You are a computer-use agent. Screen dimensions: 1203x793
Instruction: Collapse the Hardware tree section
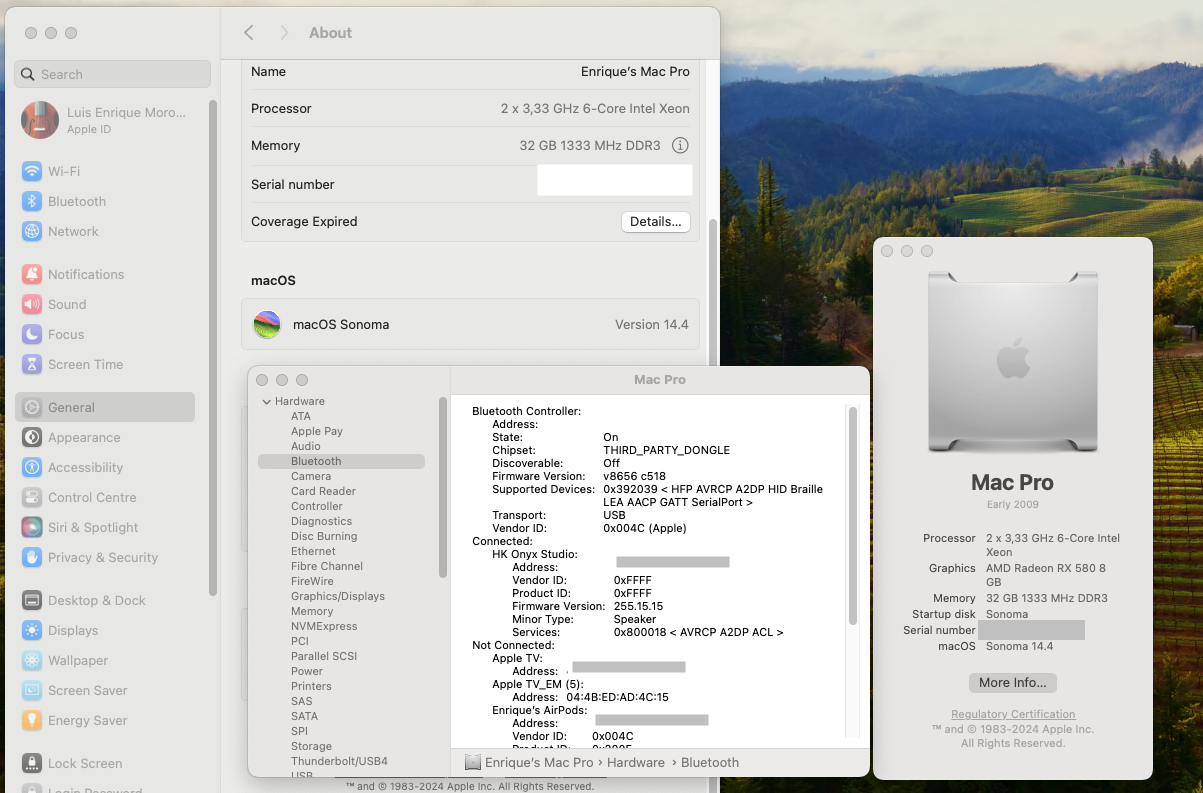click(267, 401)
